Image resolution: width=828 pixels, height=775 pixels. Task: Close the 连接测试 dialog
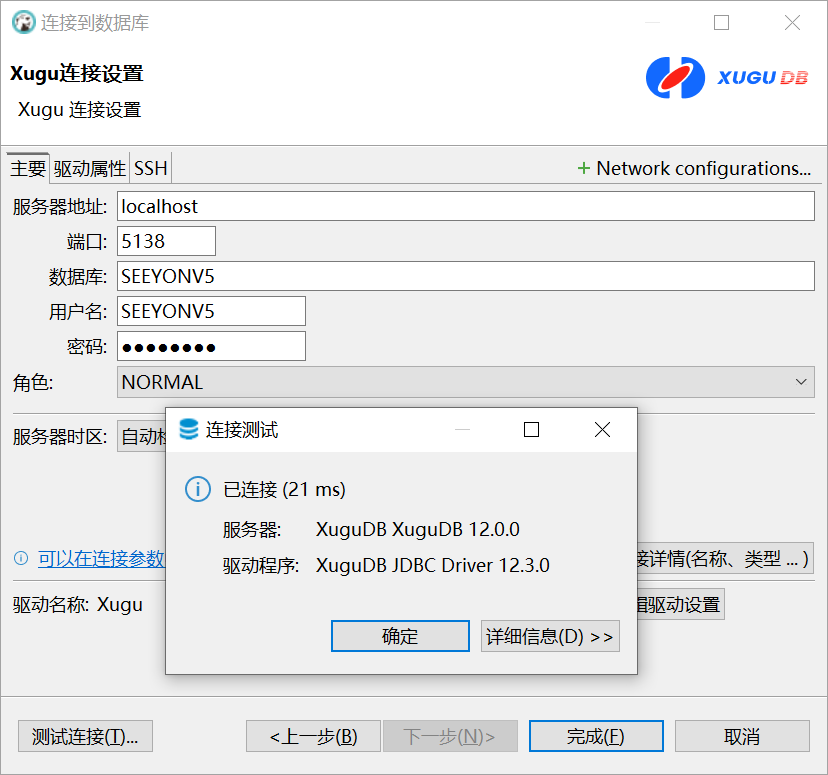point(602,430)
